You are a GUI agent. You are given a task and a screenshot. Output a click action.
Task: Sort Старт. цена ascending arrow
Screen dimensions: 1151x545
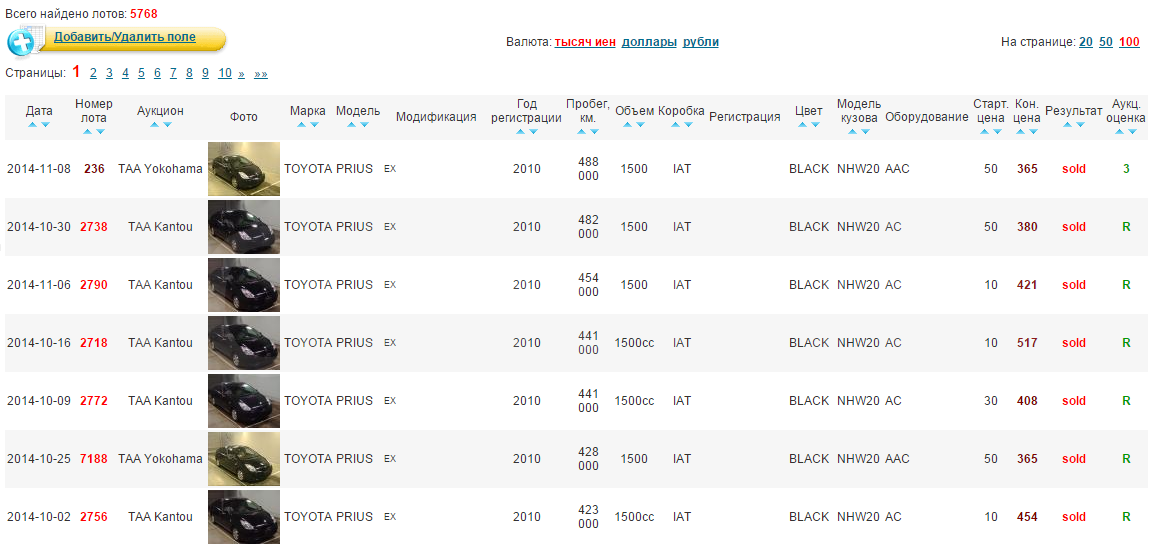tap(984, 131)
